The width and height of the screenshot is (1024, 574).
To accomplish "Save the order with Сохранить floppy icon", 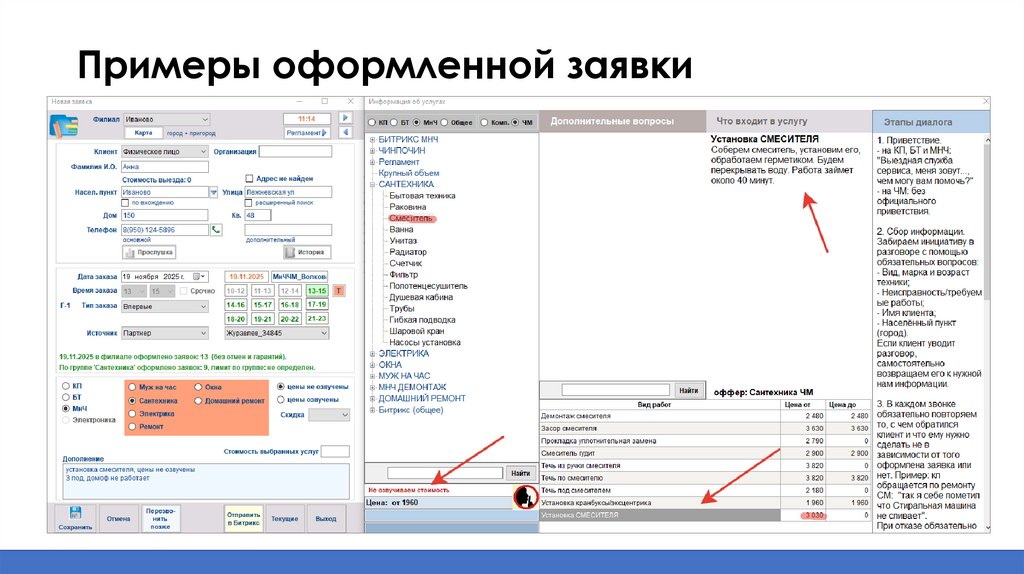I will [x=75, y=518].
